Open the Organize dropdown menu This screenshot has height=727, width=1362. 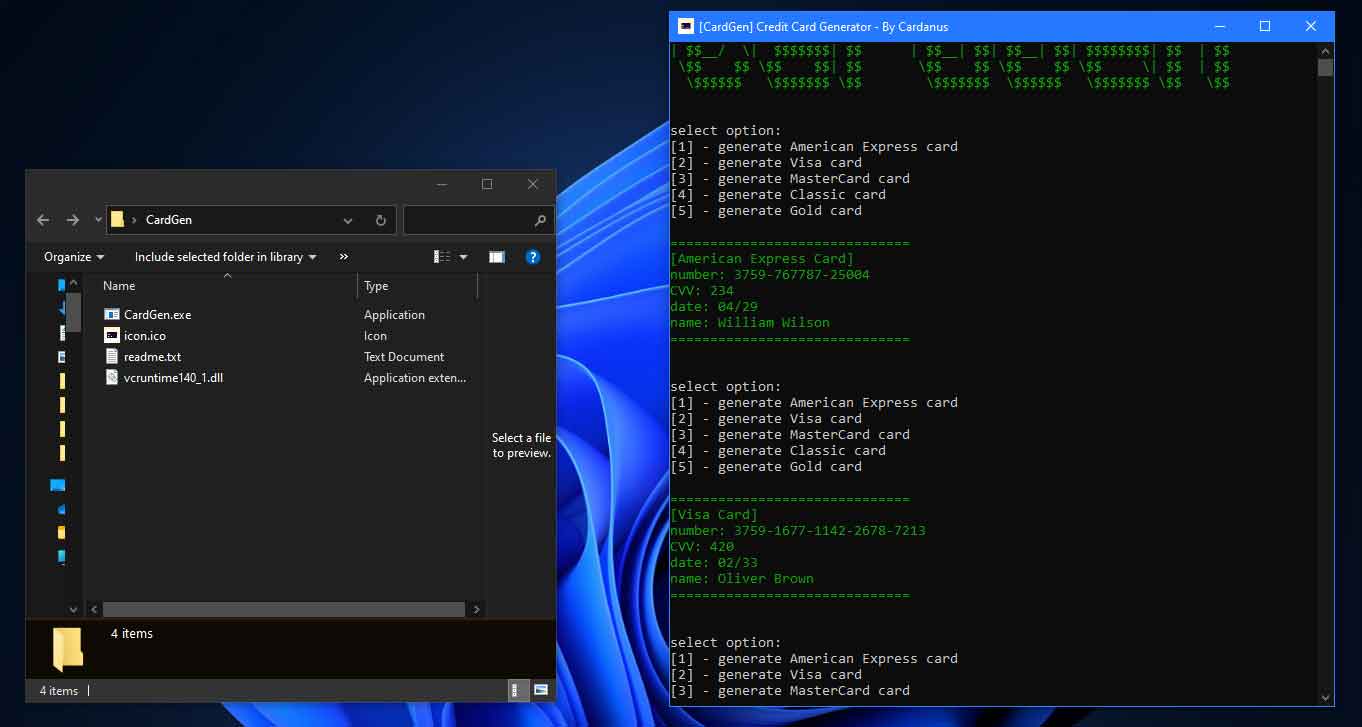(74, 257)
